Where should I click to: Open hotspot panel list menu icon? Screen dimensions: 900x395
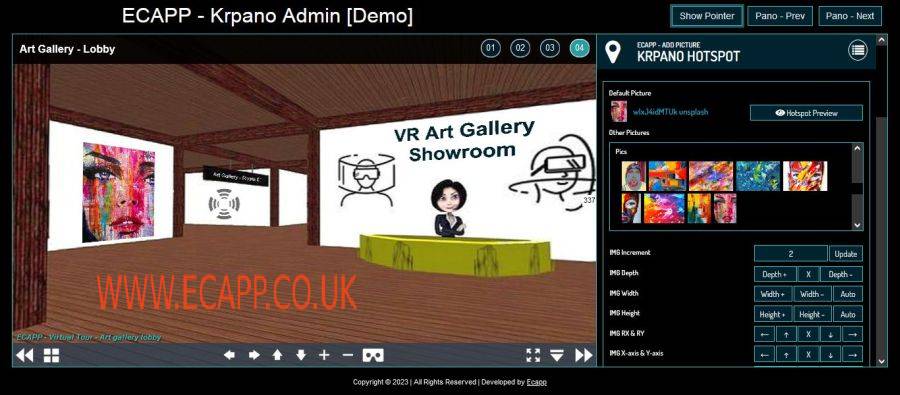point(858,51)
